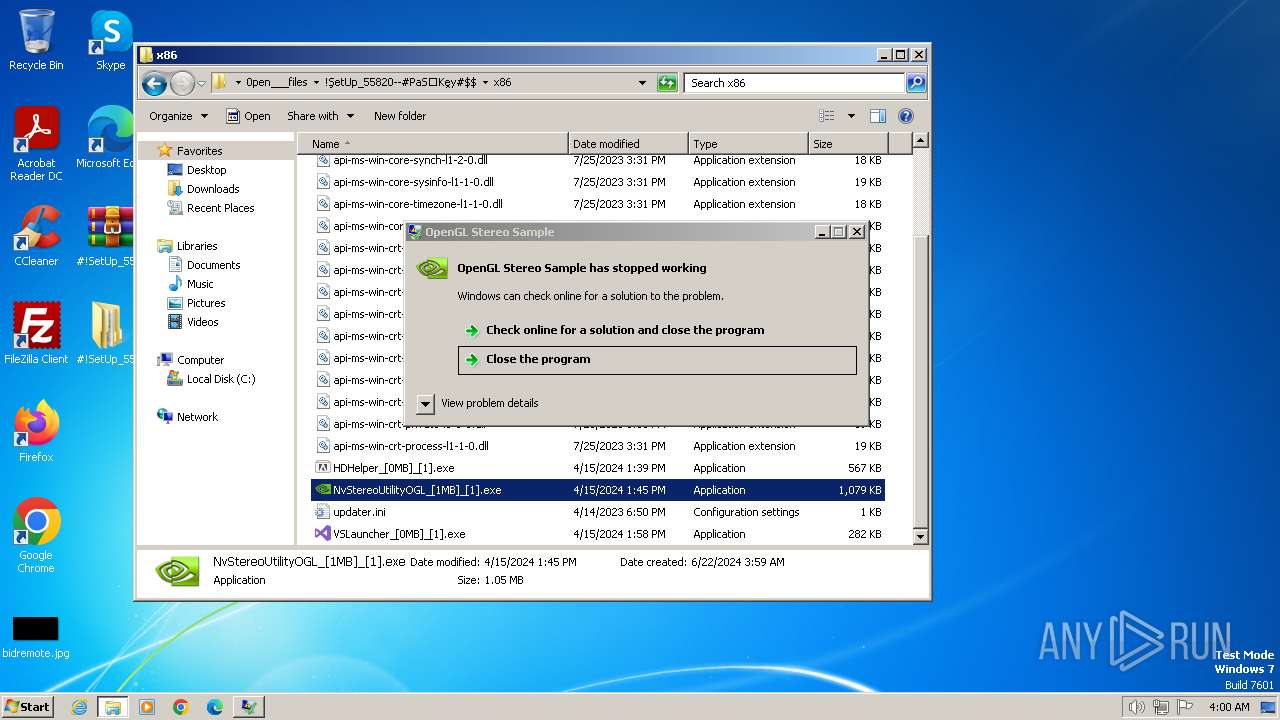Viewport: 1280px width, 720px height.
Task: Go back in Explorer window
Action: click(154, 83)
